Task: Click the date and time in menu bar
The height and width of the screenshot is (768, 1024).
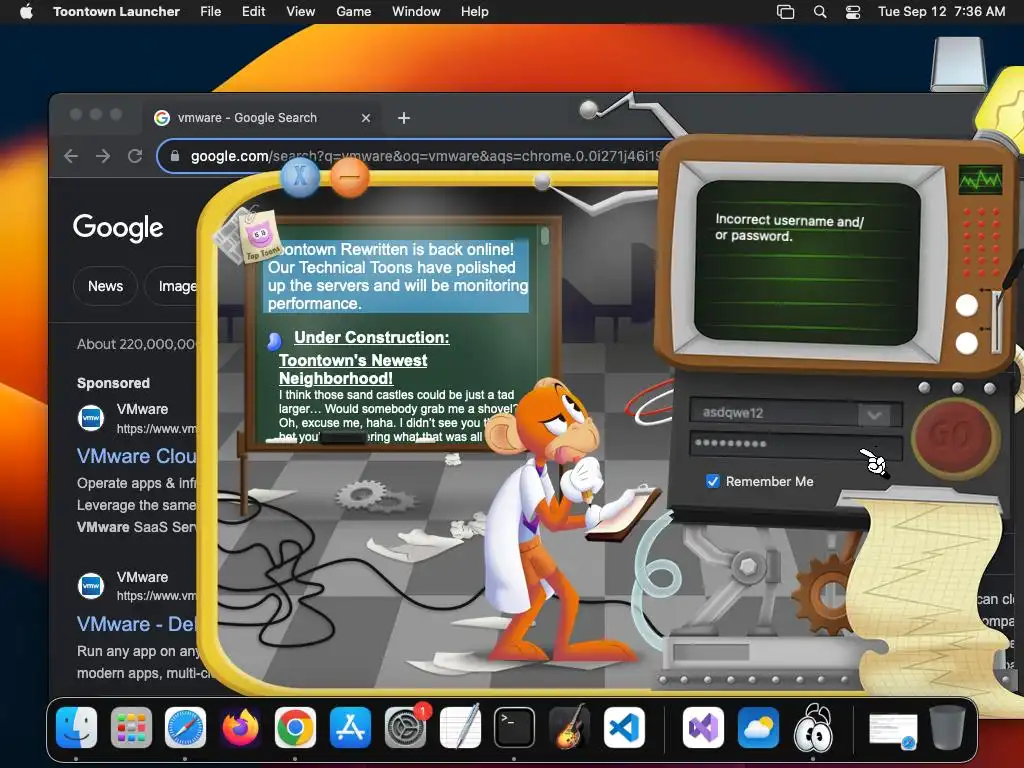Action: pyautogui.click(x=941, y=11)
